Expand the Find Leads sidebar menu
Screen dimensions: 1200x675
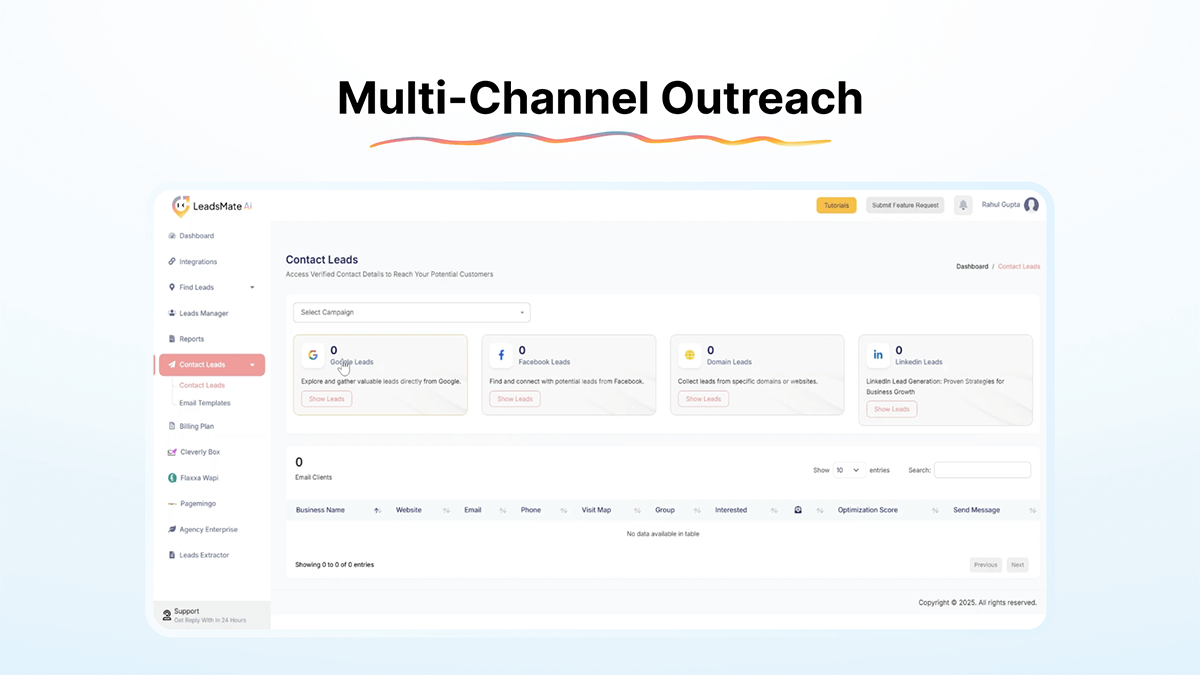coord(211,288)
